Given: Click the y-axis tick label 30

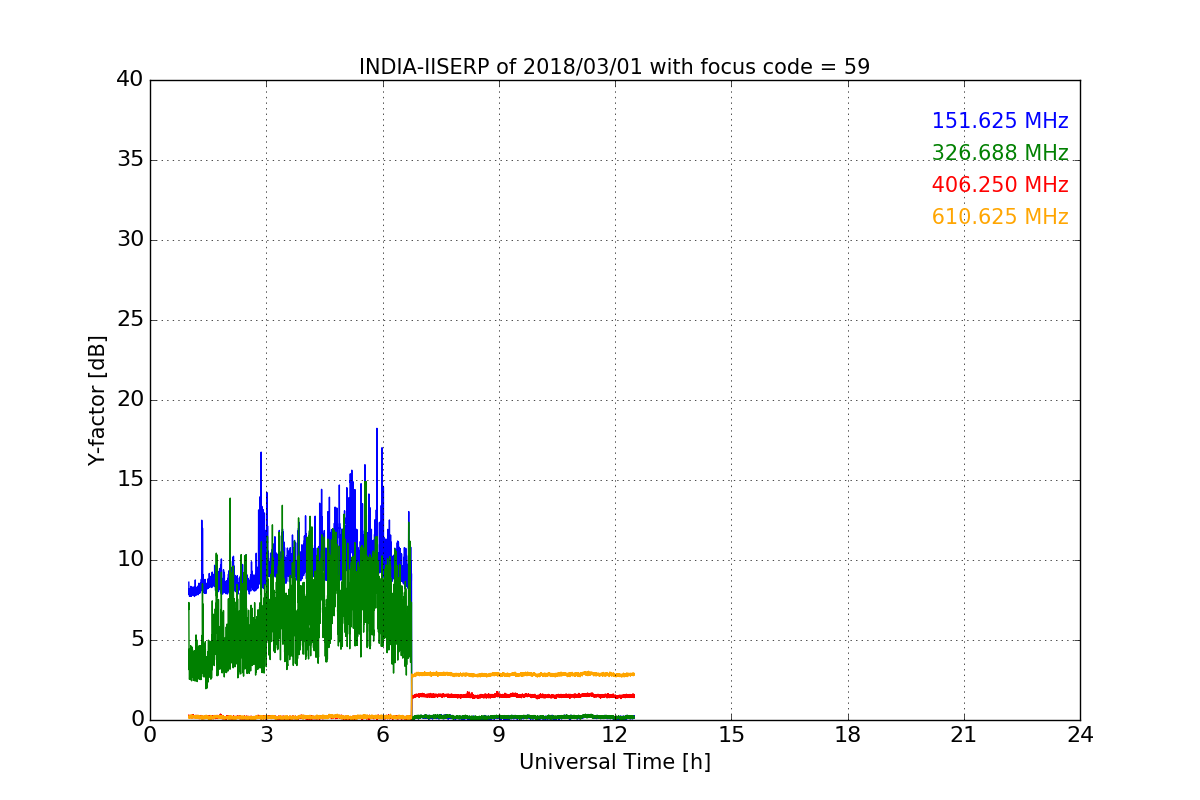Looking at the screenshot, I should pyautogui.click(x=129, y=240).
